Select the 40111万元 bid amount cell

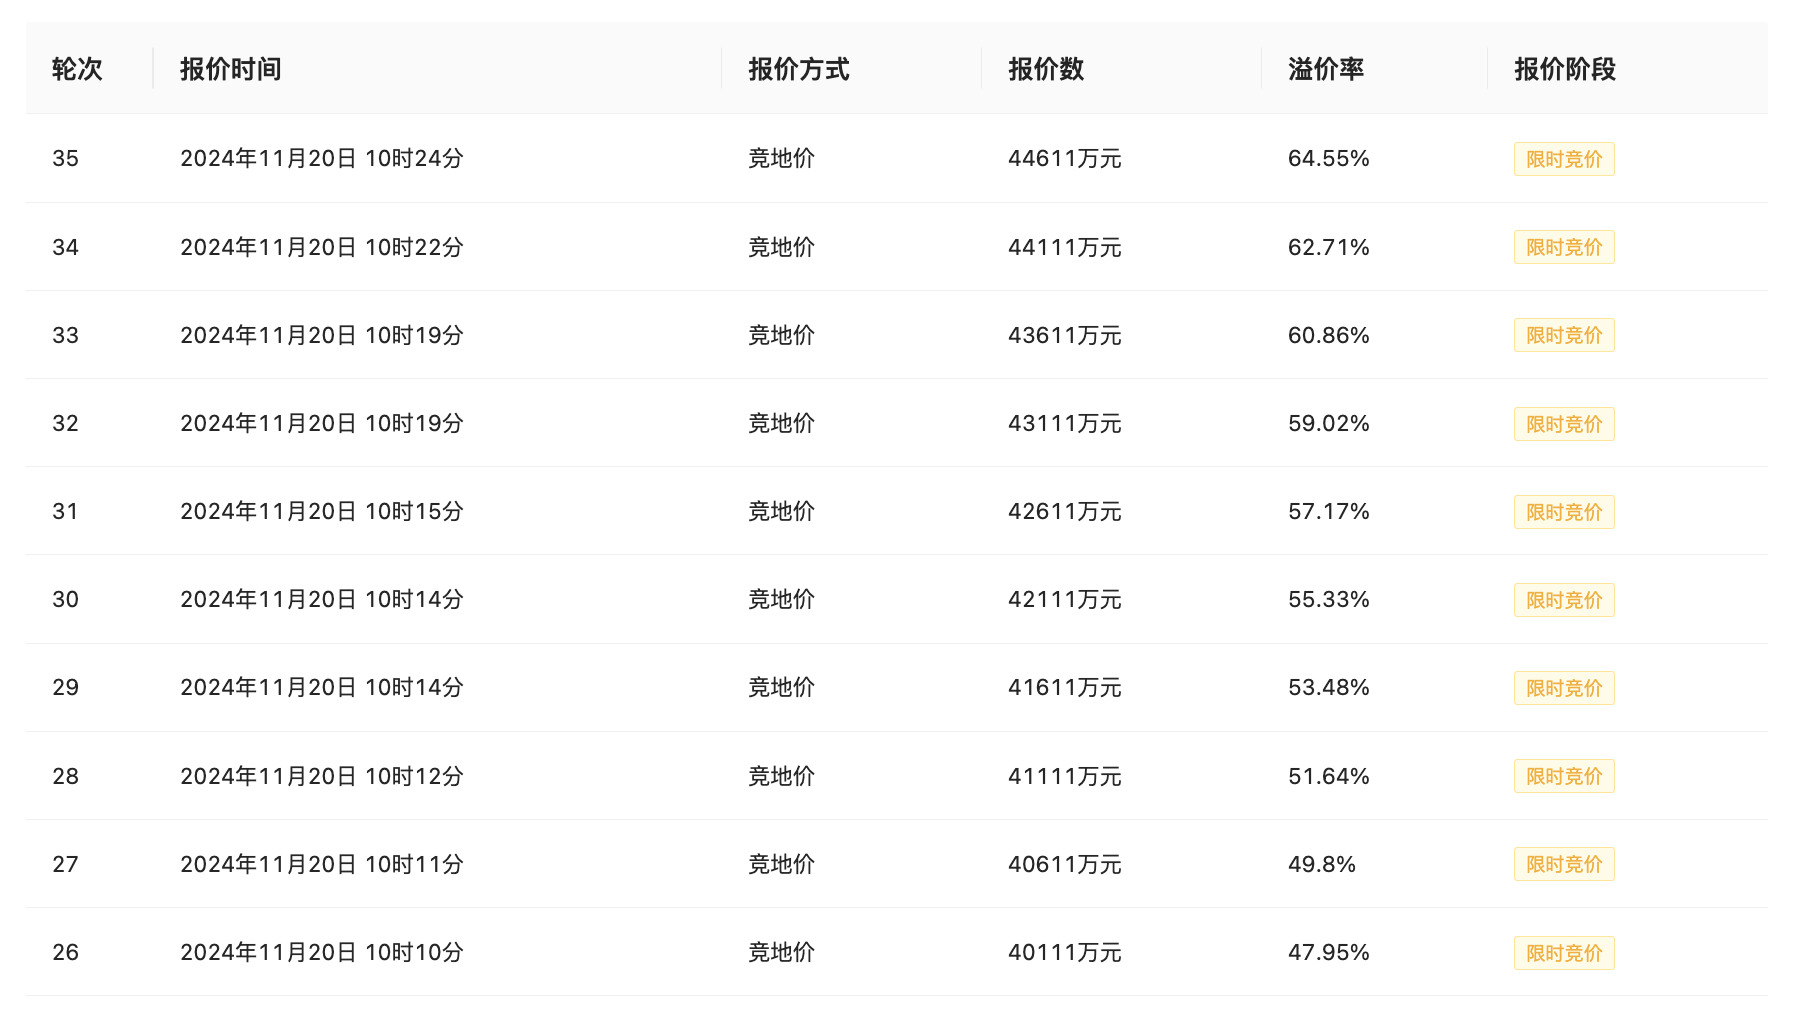coord(1065,952)
